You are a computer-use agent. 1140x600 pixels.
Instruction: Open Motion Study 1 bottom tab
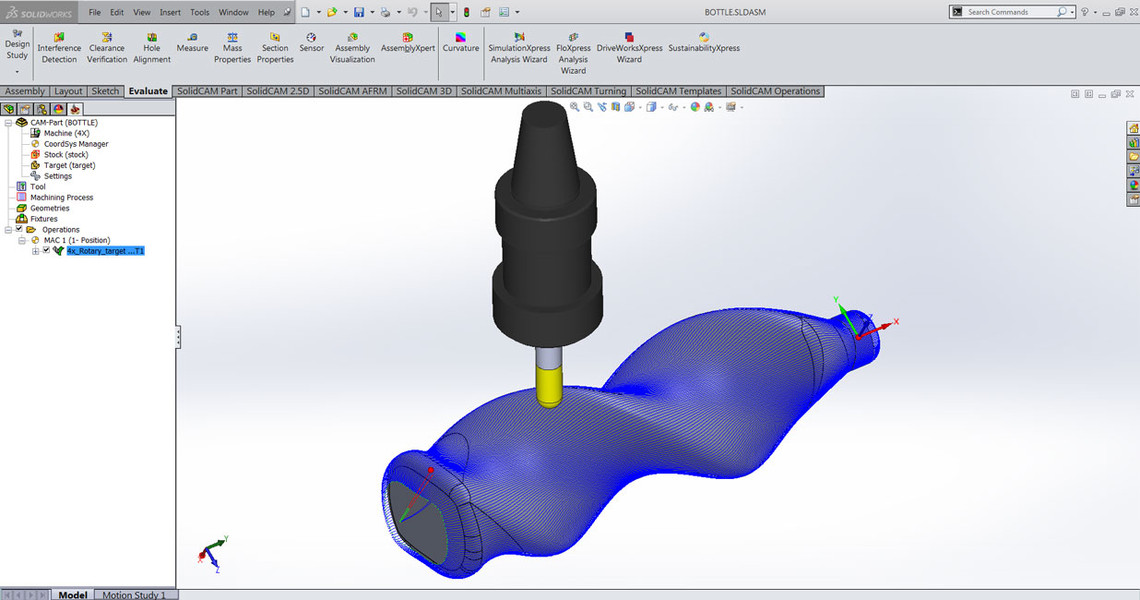(134, 595)
